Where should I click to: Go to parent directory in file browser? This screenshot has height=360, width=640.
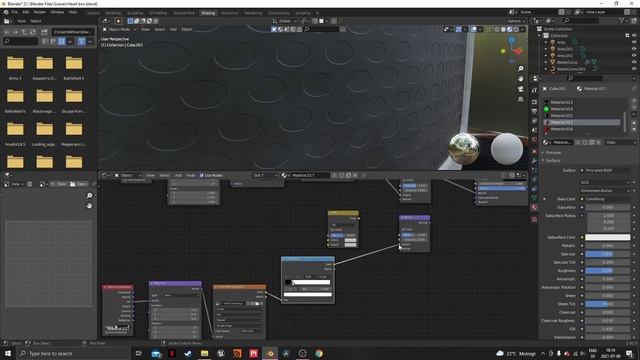coord(24,32)
